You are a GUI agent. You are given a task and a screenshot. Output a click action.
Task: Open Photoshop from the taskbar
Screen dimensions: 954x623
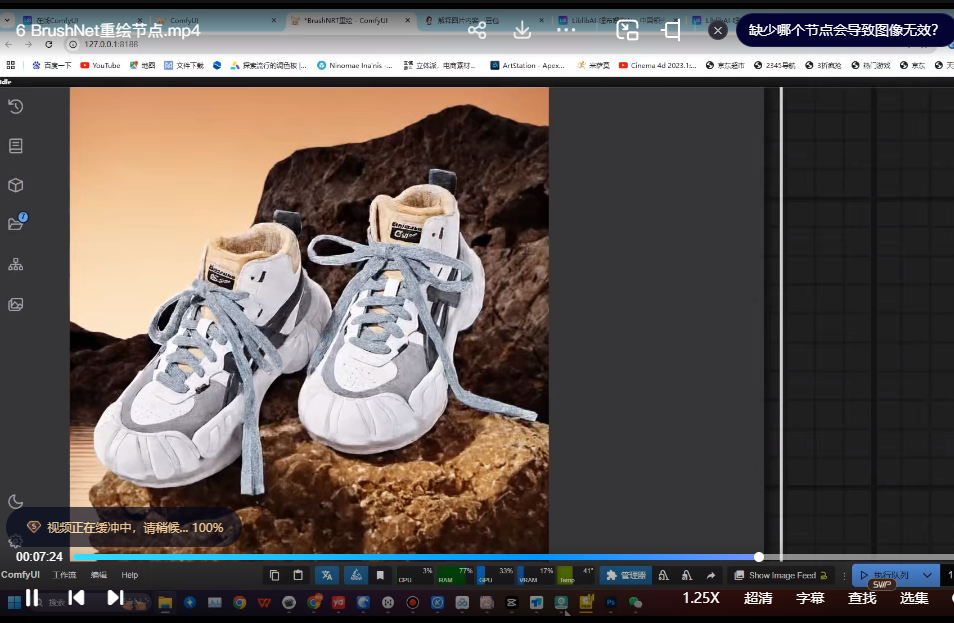(611, 602)
